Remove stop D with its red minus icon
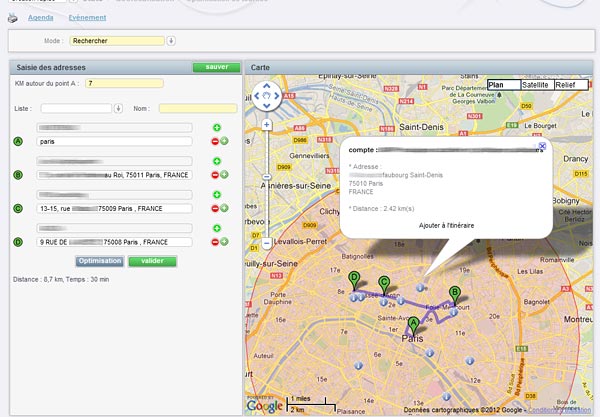 (215, 242)
